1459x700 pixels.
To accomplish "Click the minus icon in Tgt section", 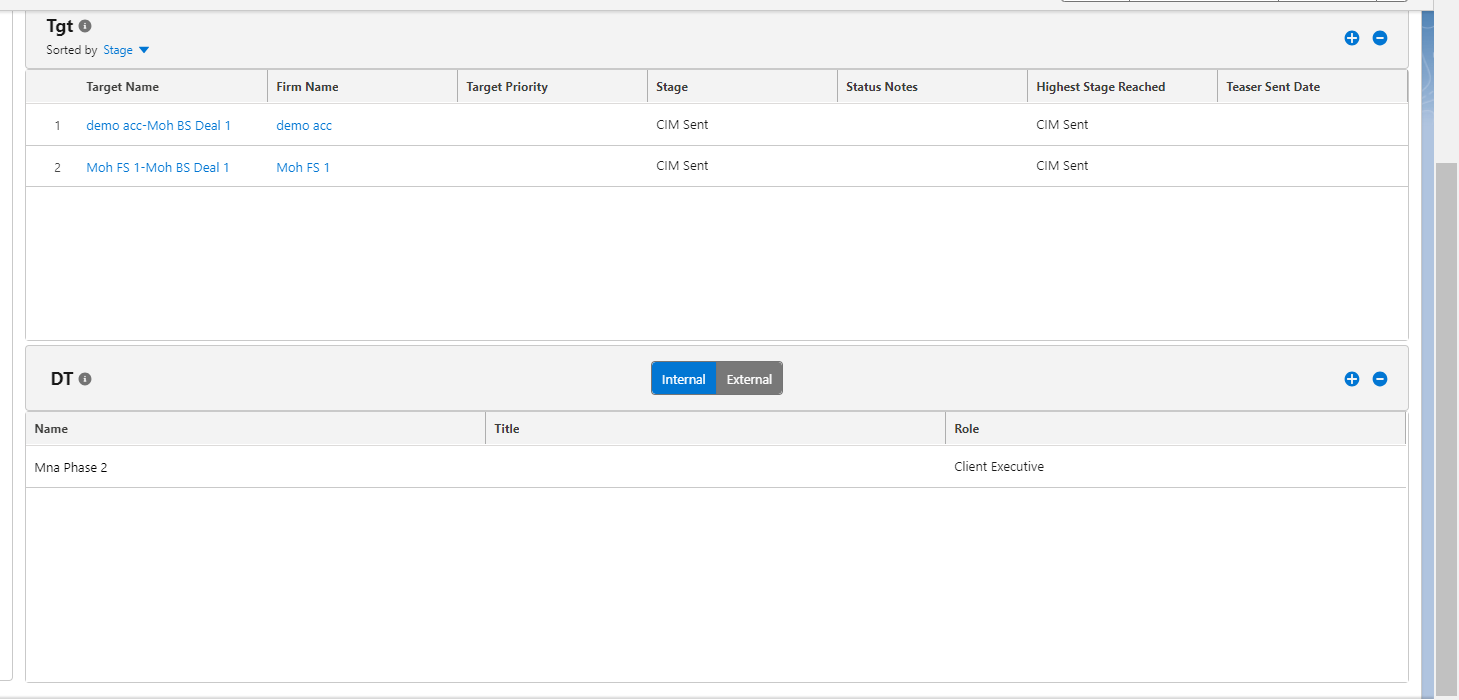I will [1379, 38].
